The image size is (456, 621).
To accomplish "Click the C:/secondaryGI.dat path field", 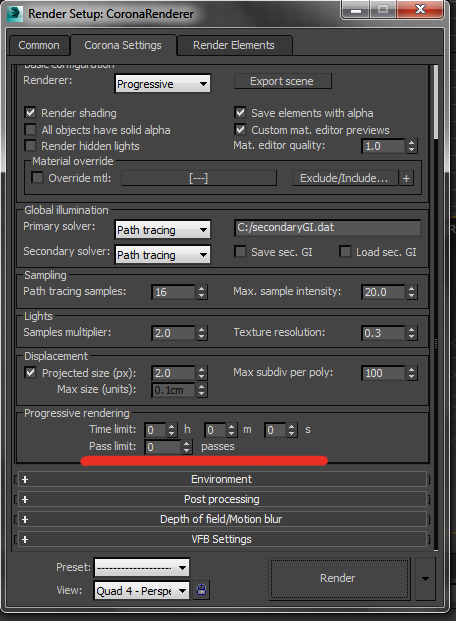I will pyautogui.click(x=328, y=227).
